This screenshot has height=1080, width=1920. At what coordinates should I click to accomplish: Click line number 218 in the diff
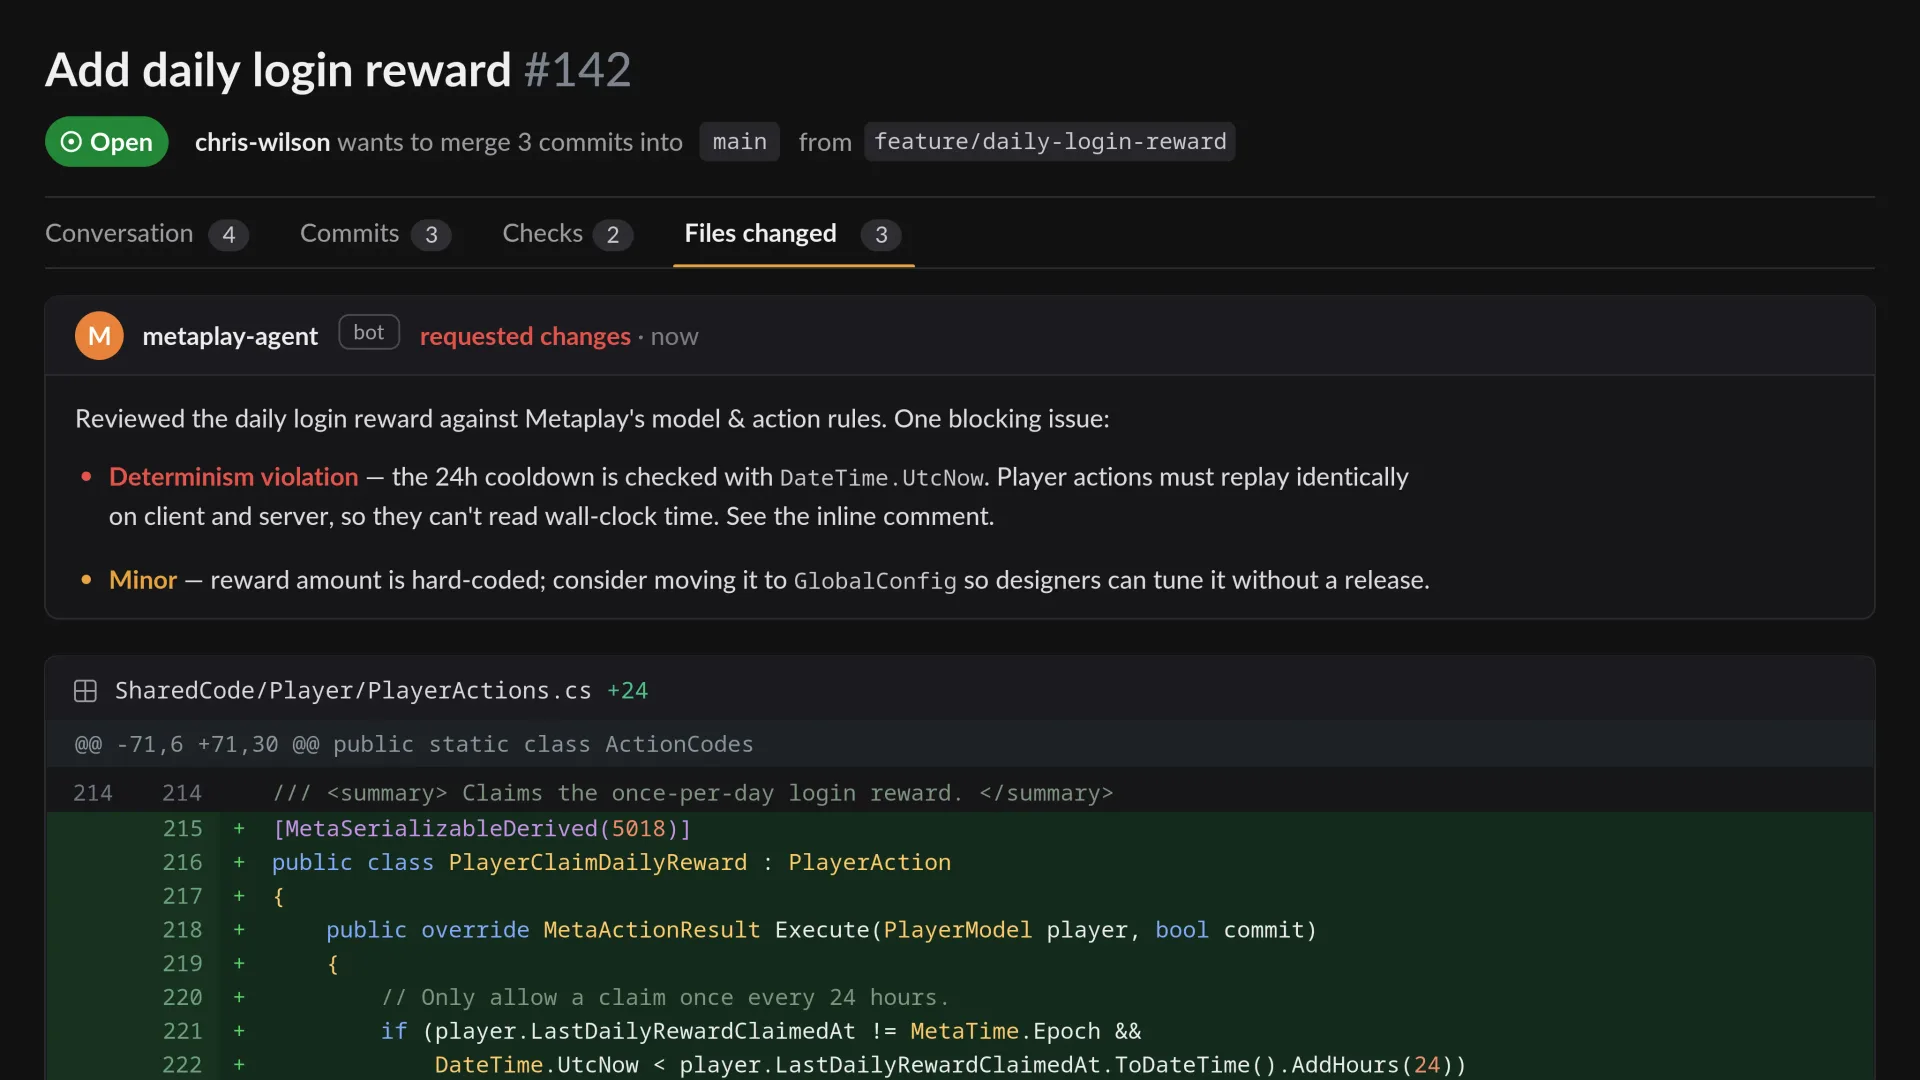(x=182, y=930)
